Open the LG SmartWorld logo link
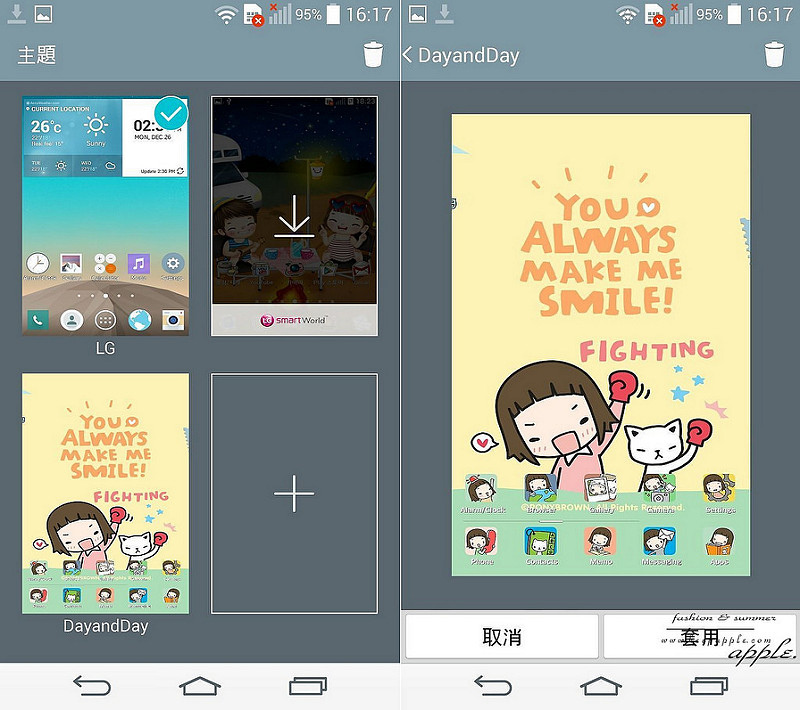Viewport: 800px width, 710px height. point(293,320)
